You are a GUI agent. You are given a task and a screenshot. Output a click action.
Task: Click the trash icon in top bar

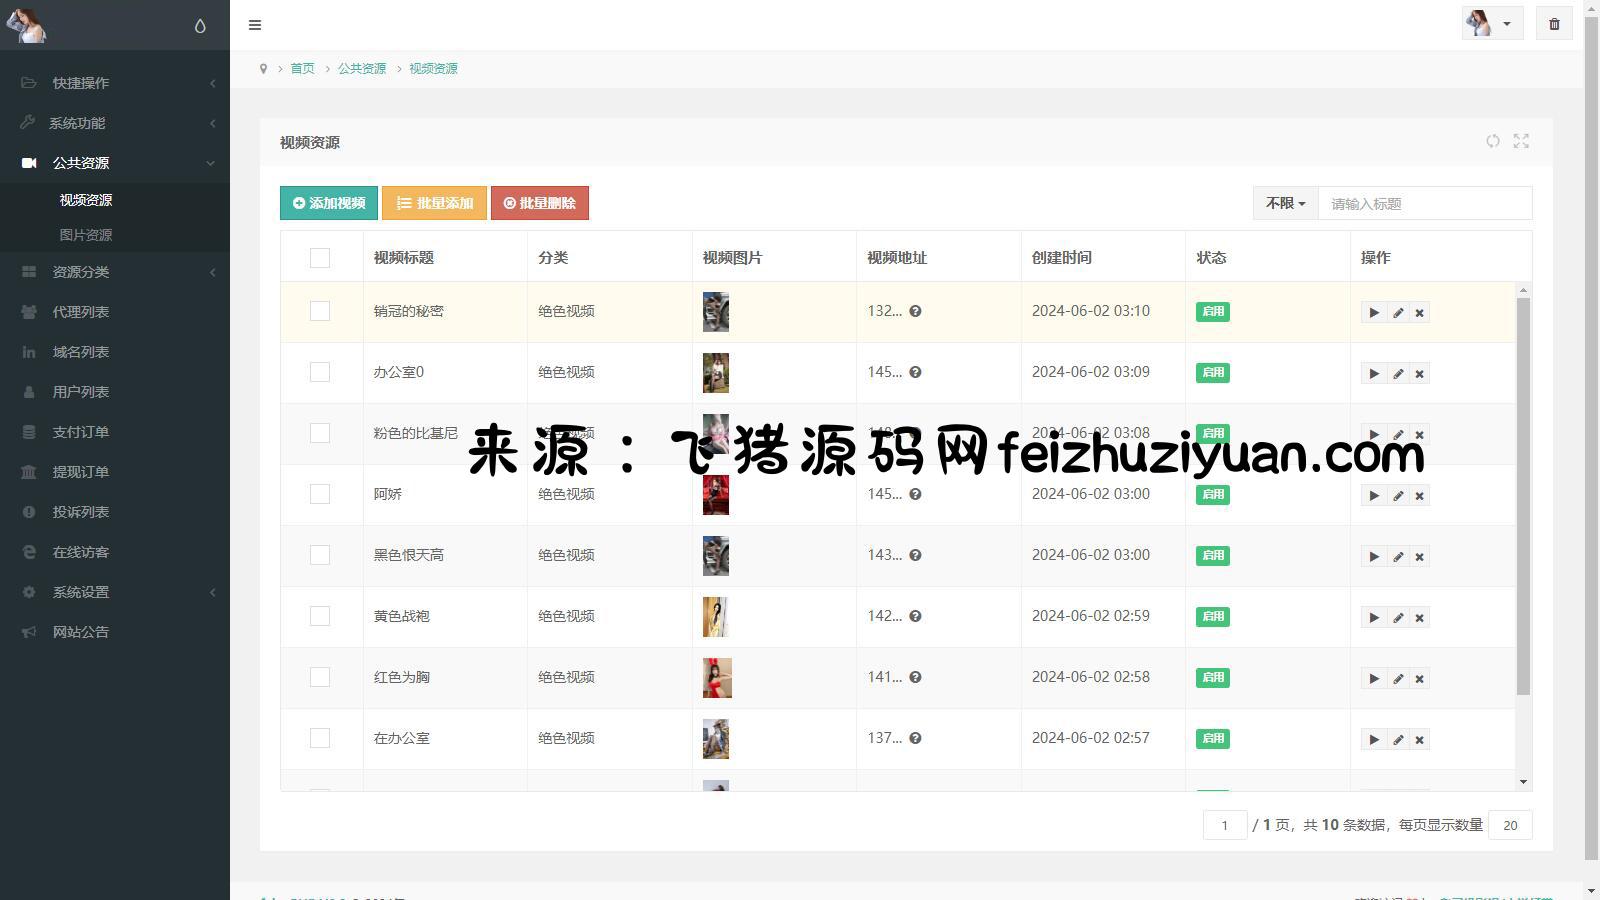point(1554,24)
